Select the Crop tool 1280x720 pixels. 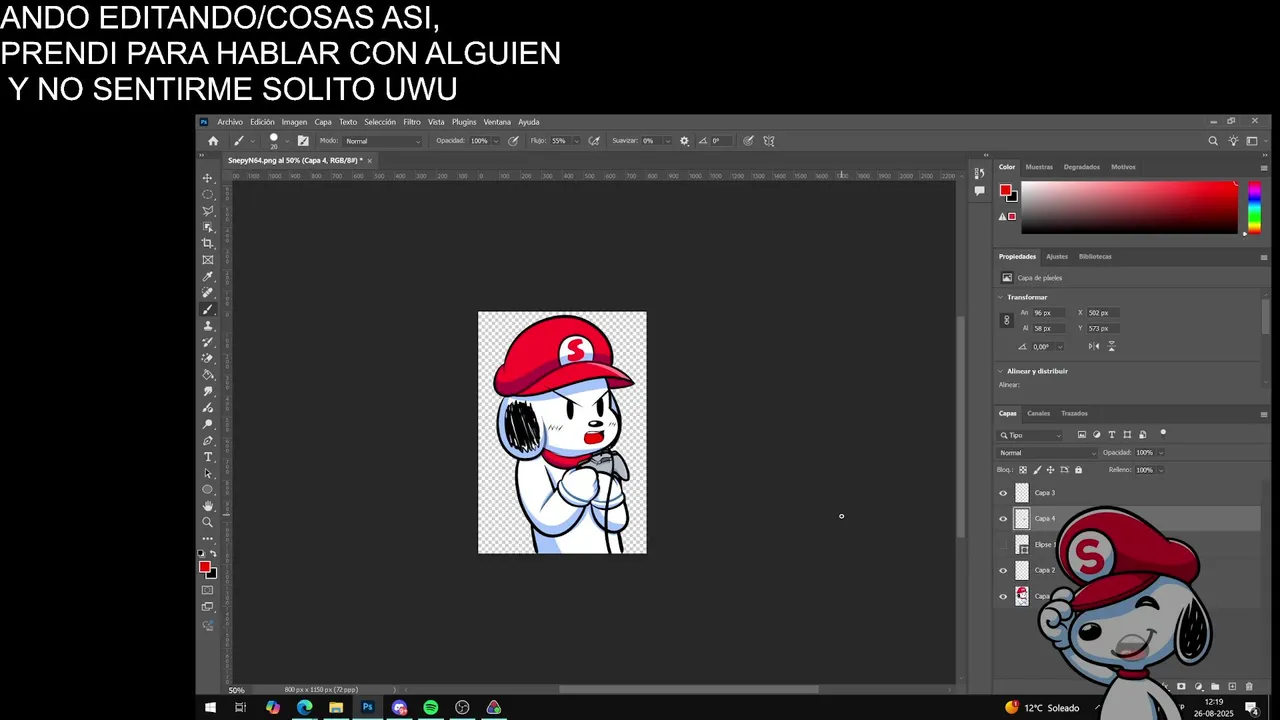(208, 243)
